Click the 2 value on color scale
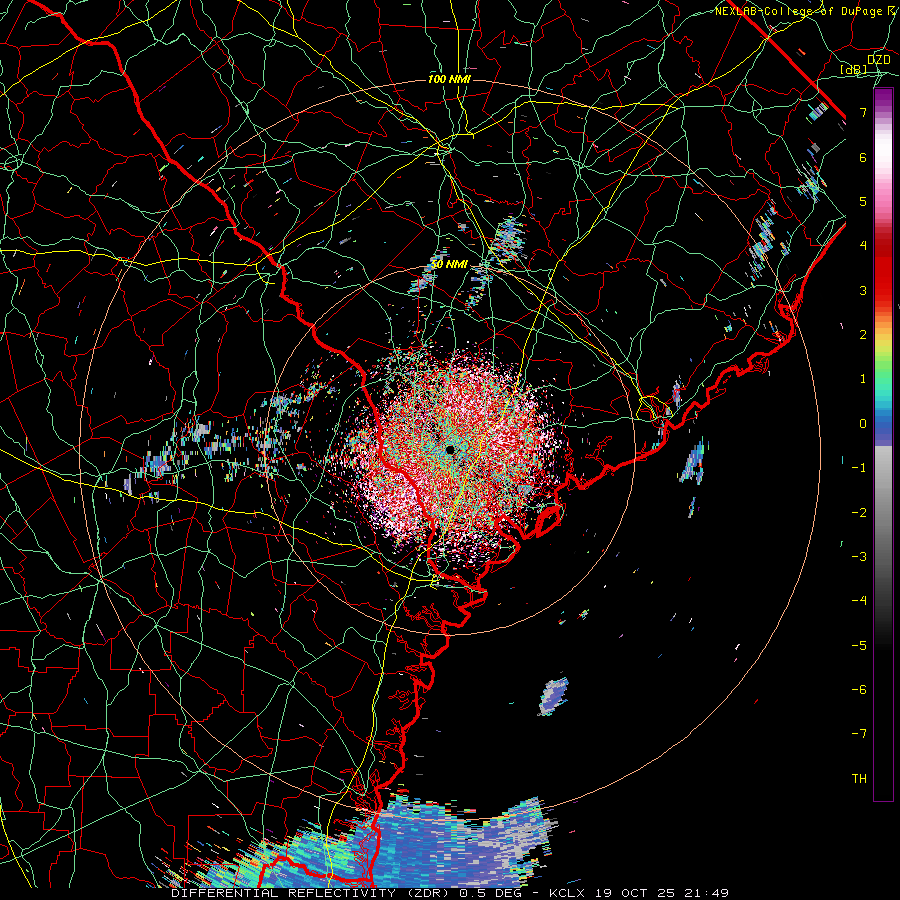This screenshot has width=900, height=900. click(863, 335)
